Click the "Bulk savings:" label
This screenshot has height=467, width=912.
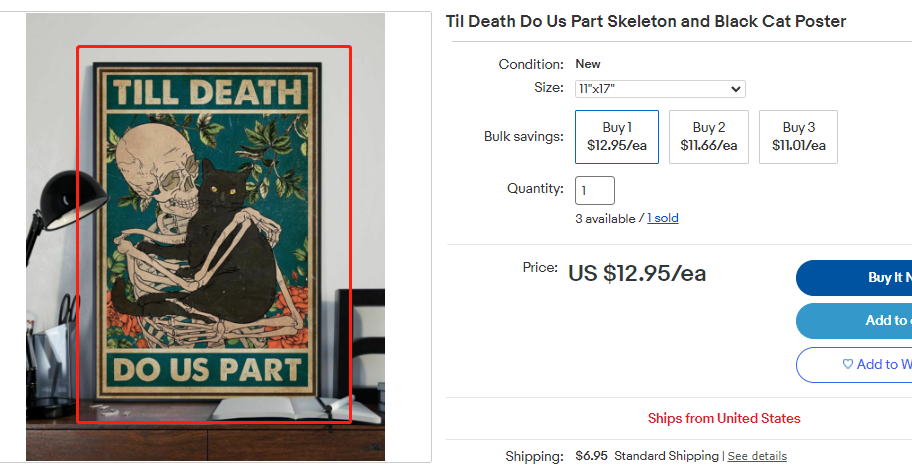524,137
